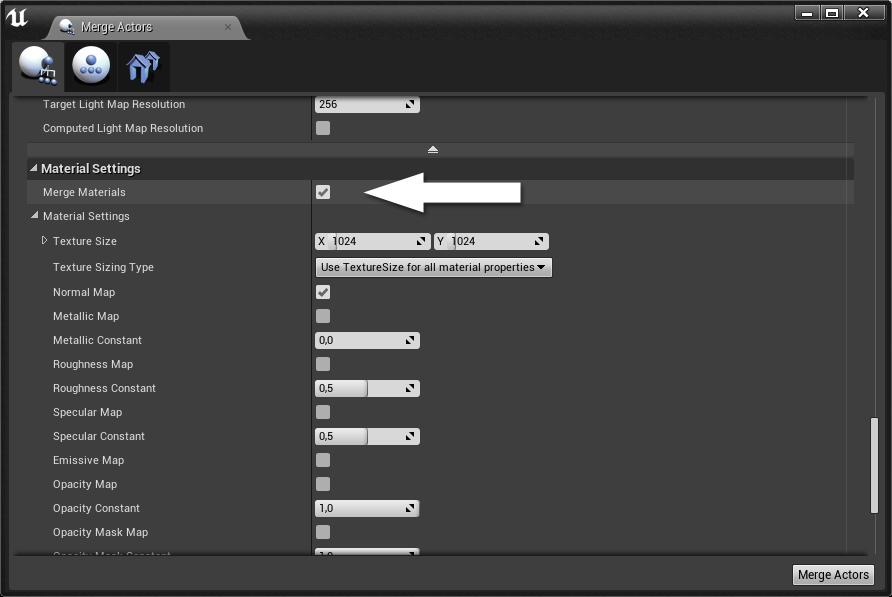Click the Roughness Constant slider
Screen dimensions: 892x597
click(366, 388)
